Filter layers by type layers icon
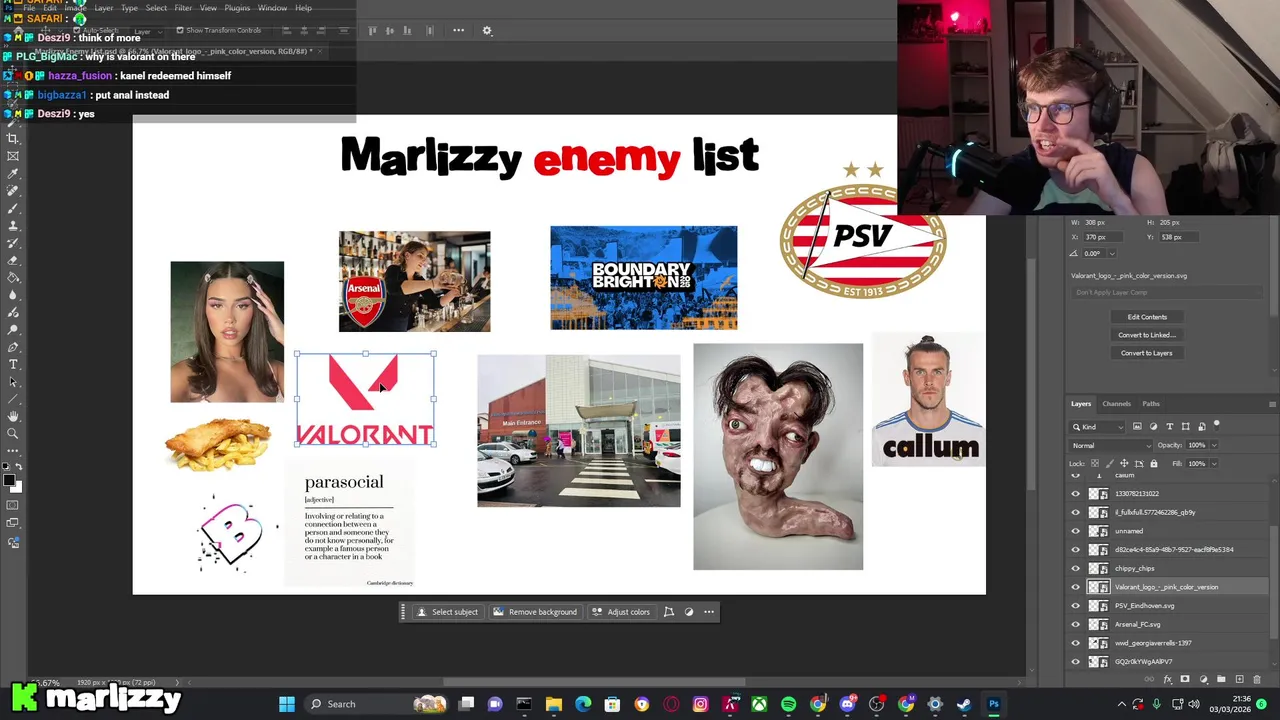The height and width of the screenshot is (720, 1280). 1170,426
